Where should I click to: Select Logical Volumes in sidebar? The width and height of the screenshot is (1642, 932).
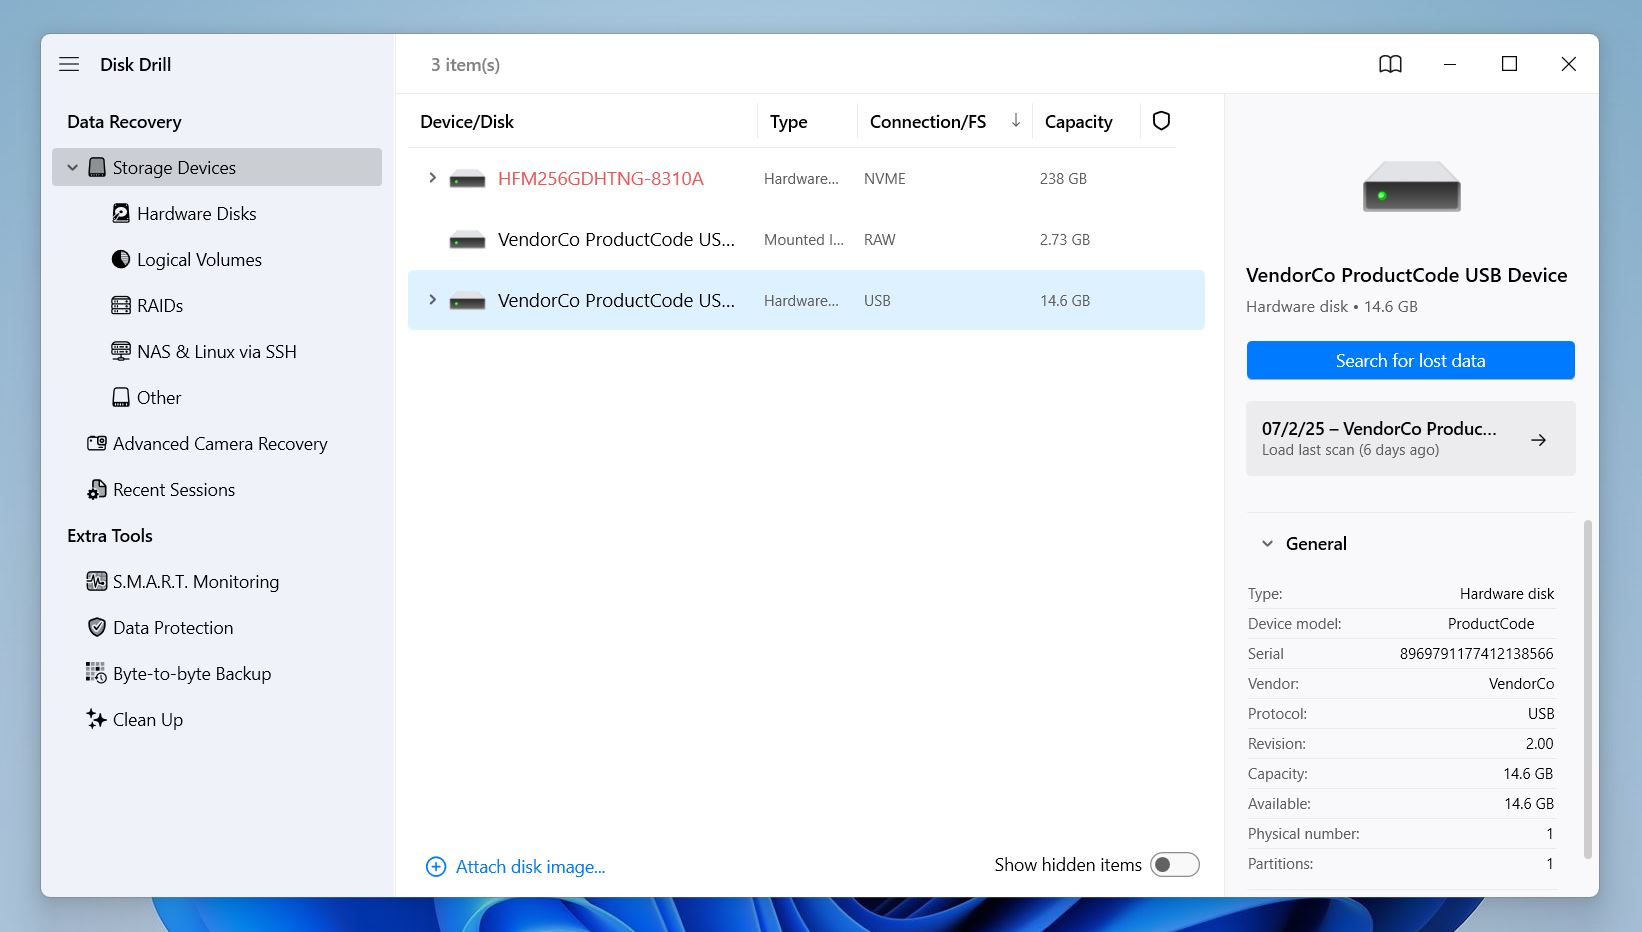[198, 260]
